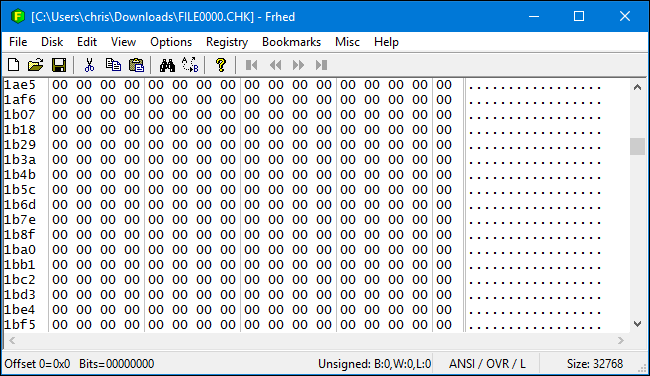Save file using the floppy disk icon

click(x=59, y=65)
